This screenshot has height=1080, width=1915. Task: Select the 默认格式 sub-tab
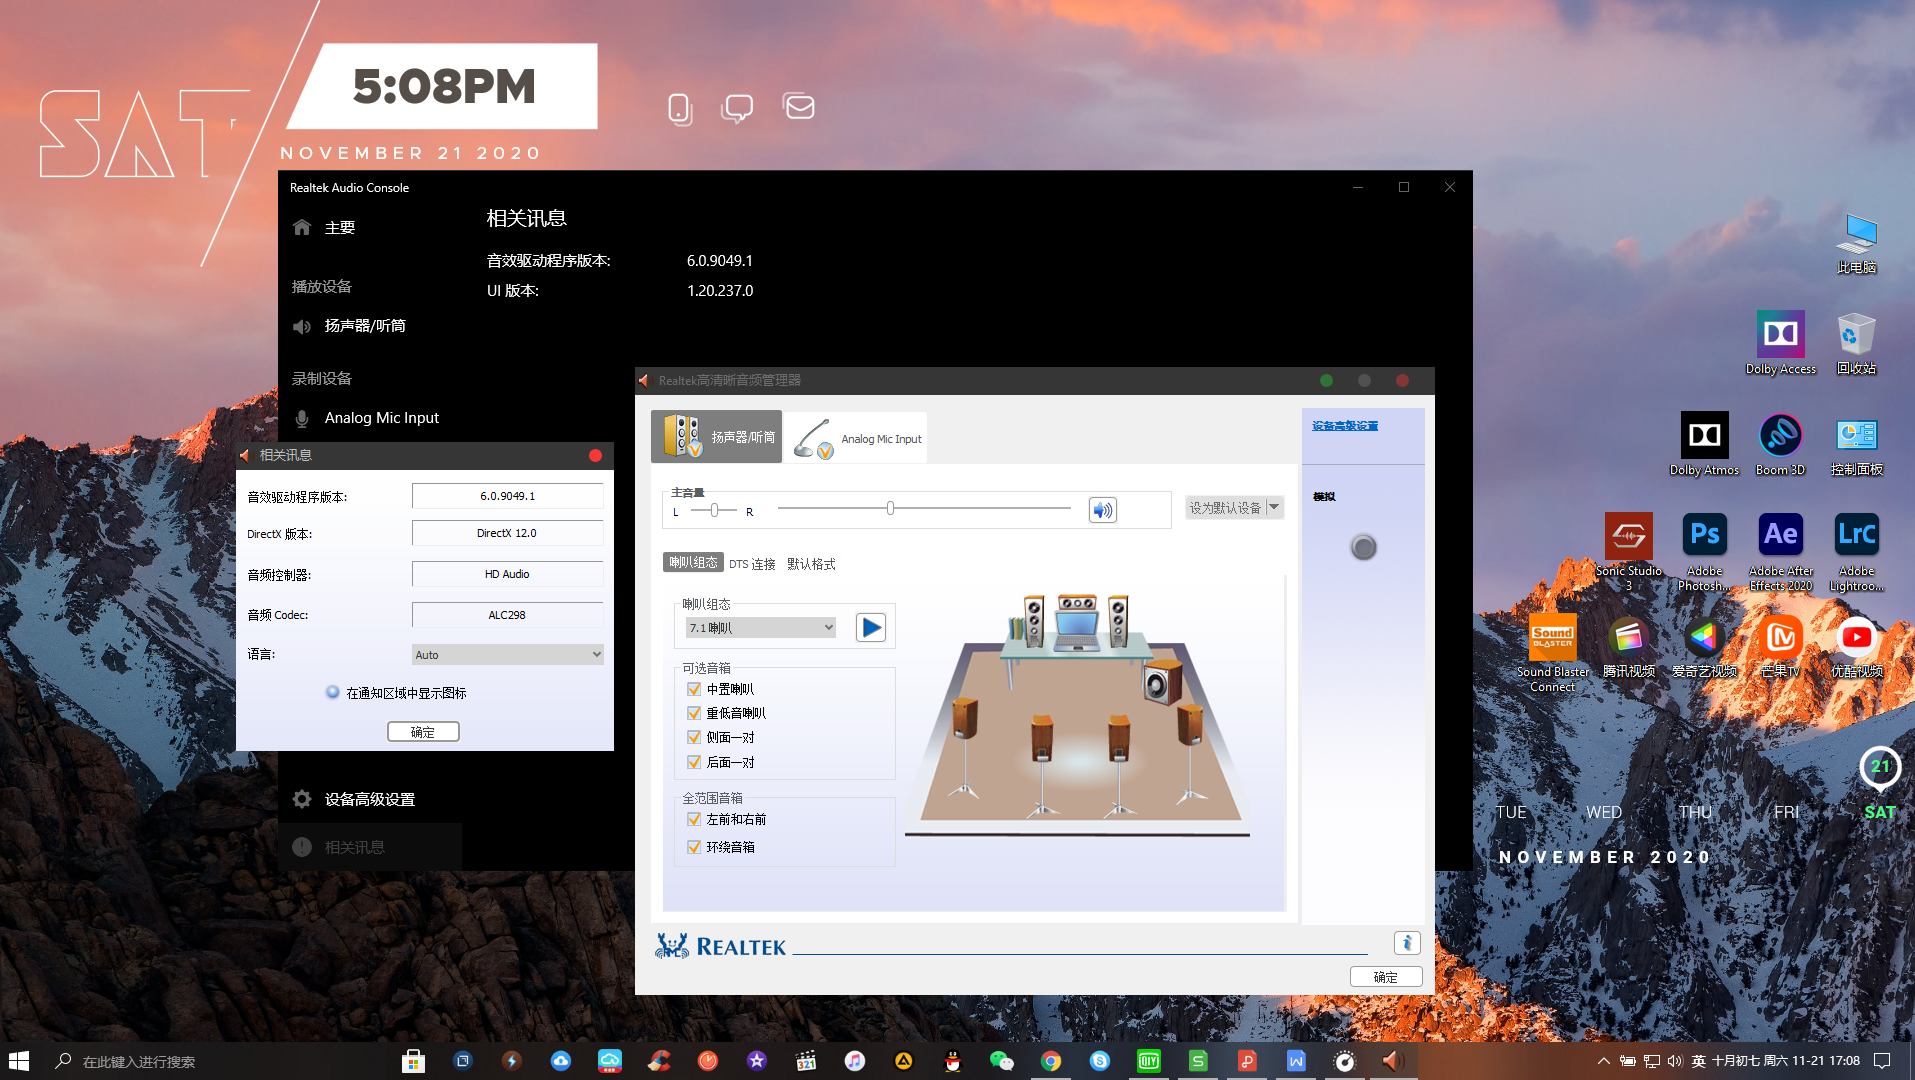[811, 564]
